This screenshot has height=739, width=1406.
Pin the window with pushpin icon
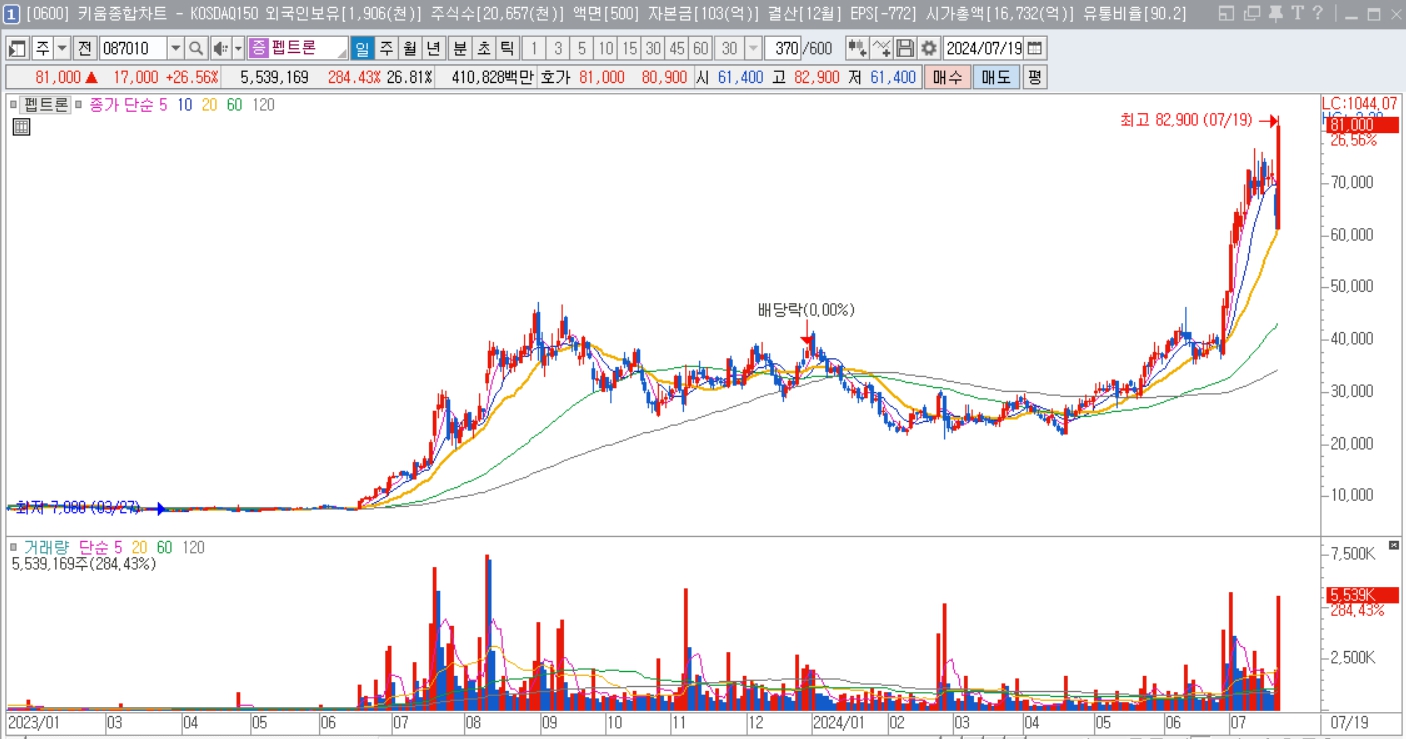click(1275, 13)
